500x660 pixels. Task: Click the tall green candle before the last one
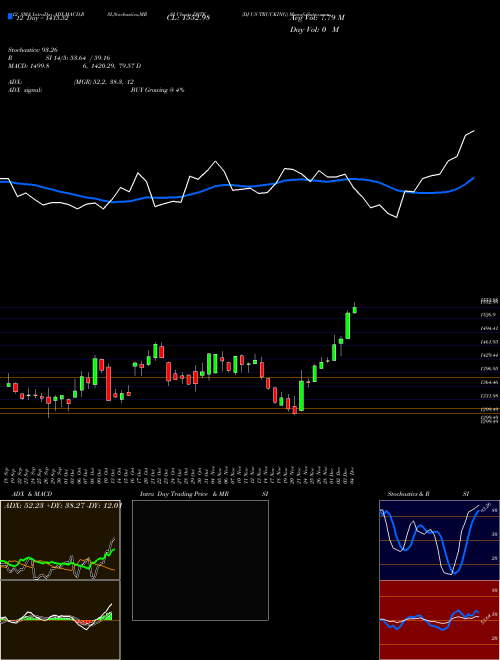[348, 325]
